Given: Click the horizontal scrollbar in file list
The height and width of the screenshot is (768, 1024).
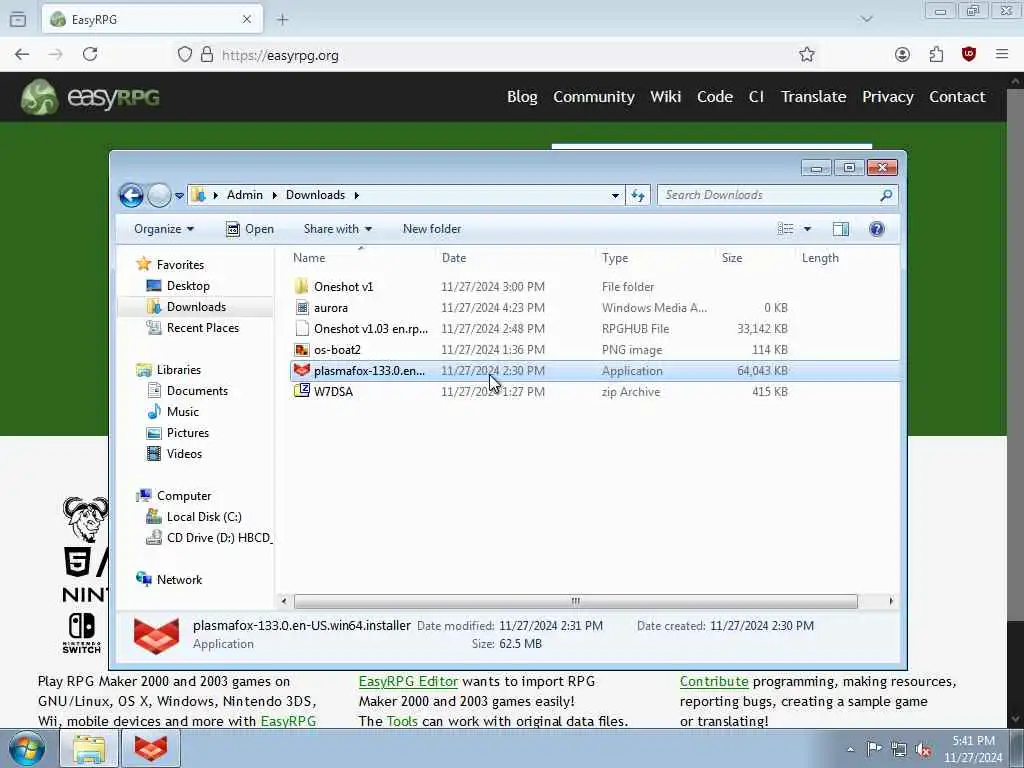Looking at the screenshot, I should (575, 601).
